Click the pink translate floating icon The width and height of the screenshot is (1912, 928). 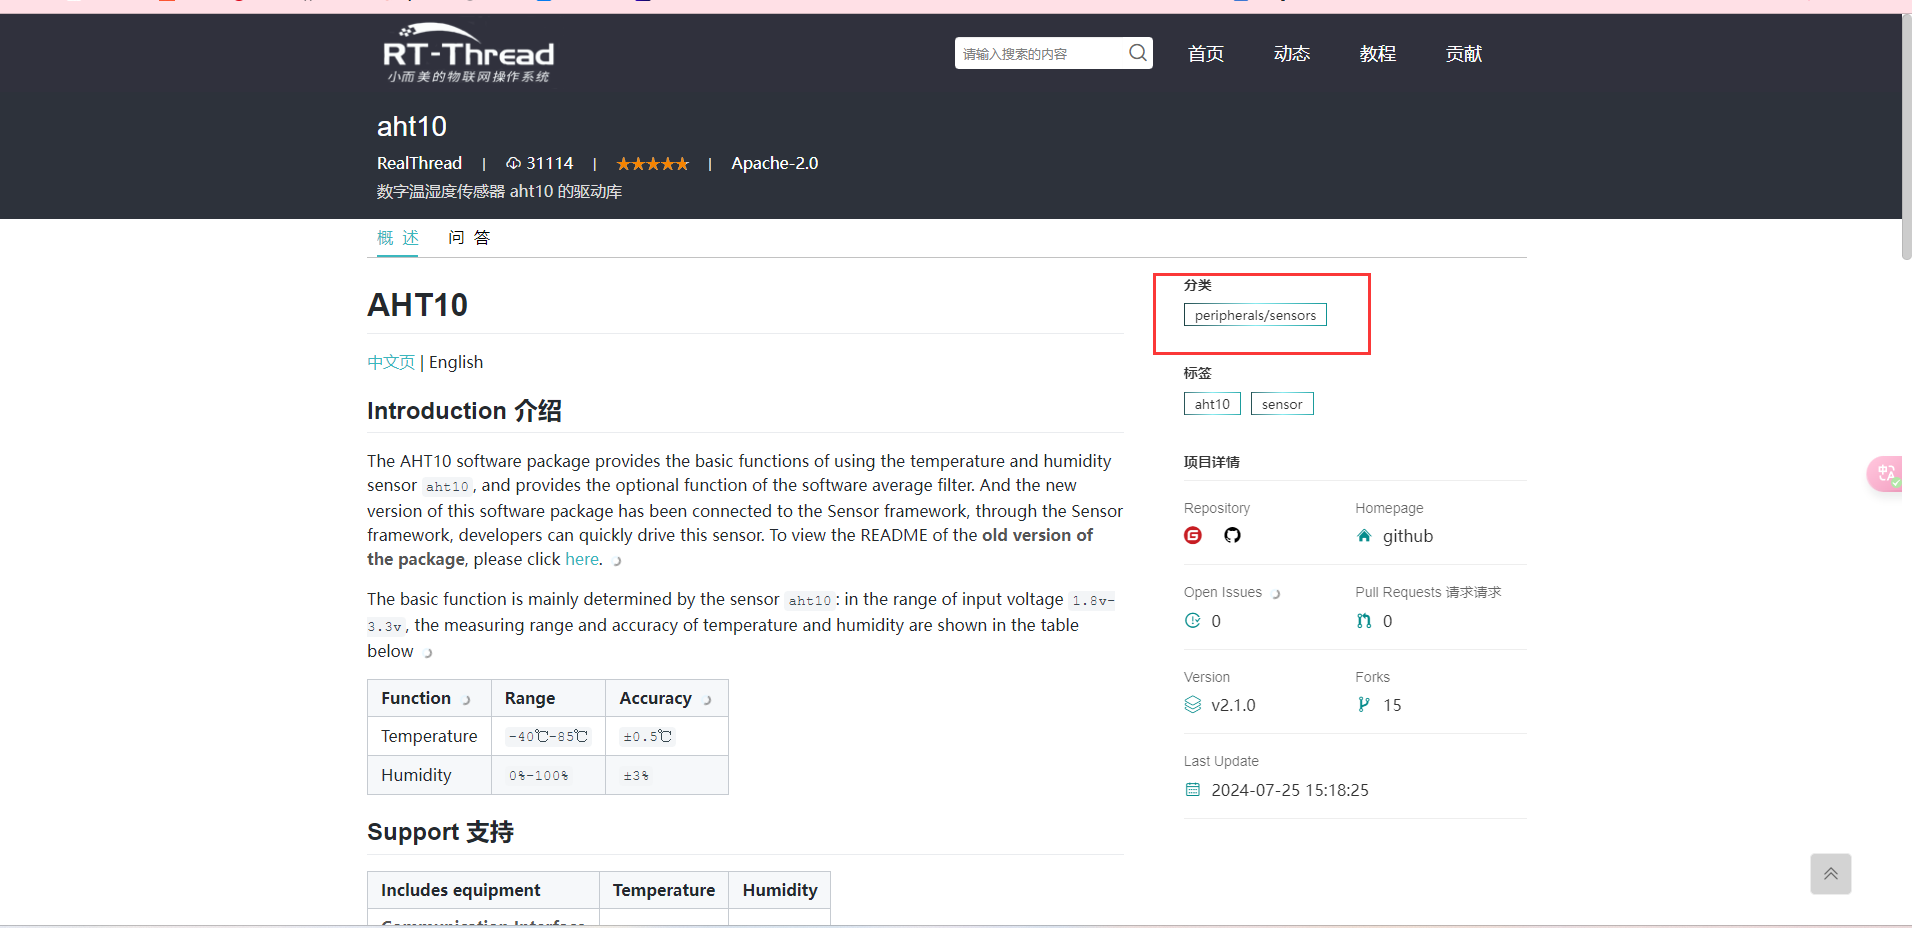(x=1886, y=473)
